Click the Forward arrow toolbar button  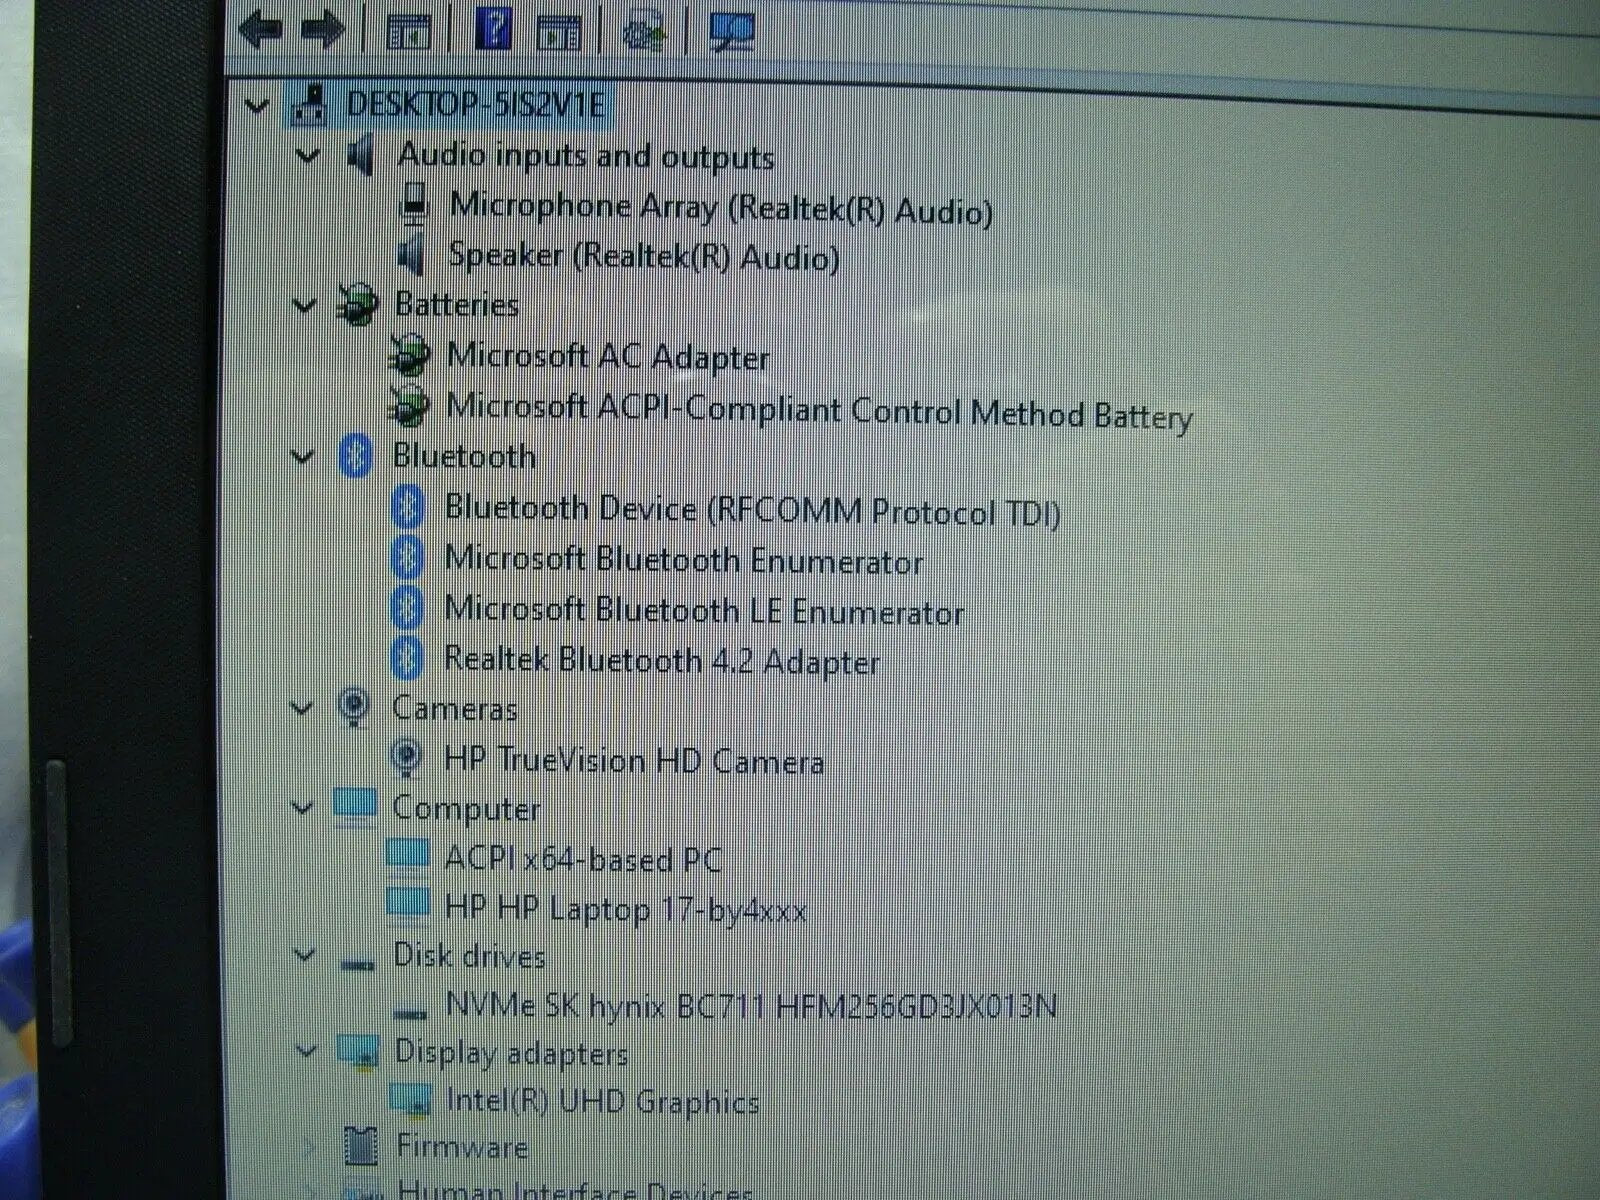coord(322,30)
